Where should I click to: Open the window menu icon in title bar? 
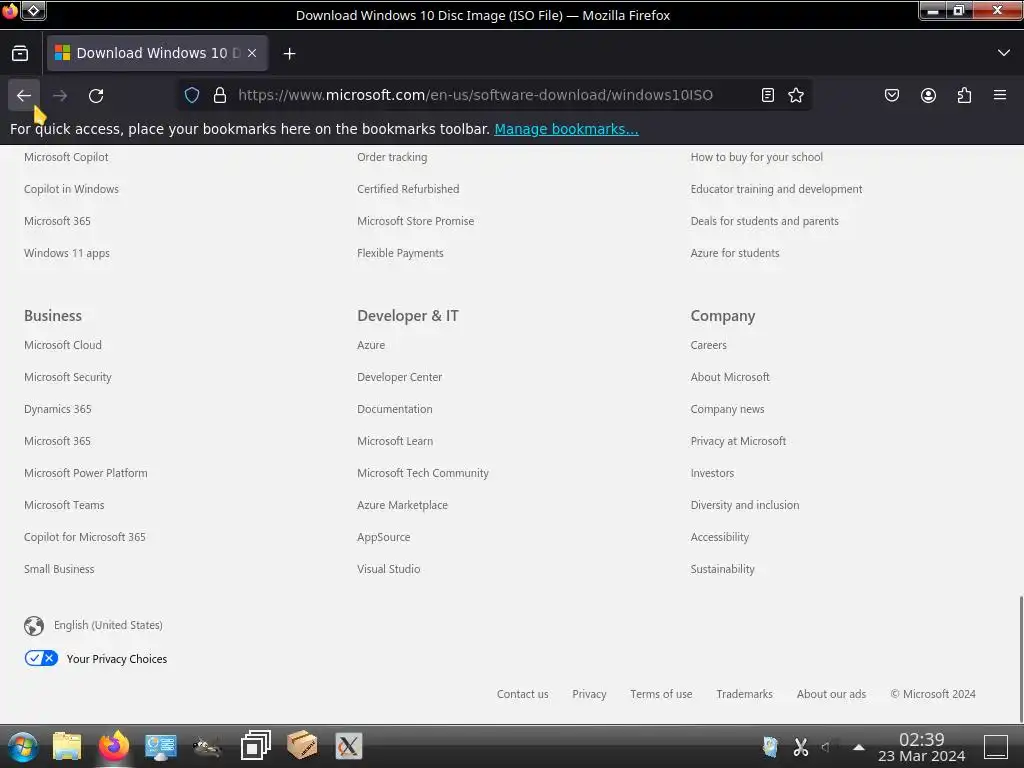coord(33,10)
